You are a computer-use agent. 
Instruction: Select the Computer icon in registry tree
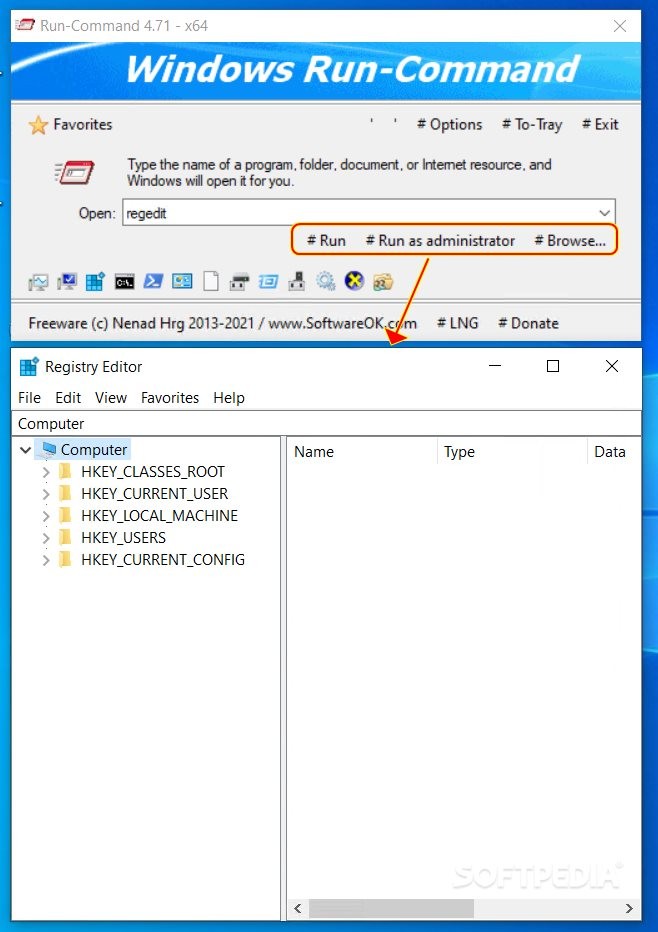[49, 449]
